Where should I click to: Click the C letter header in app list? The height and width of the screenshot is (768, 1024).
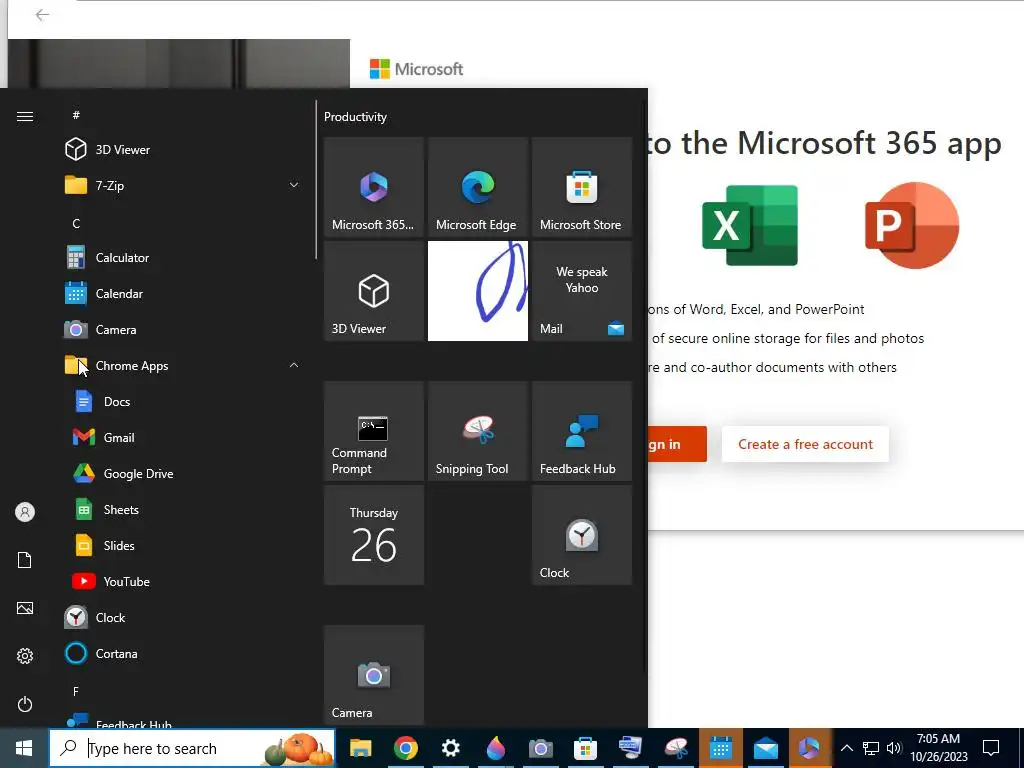coord(76,223)
